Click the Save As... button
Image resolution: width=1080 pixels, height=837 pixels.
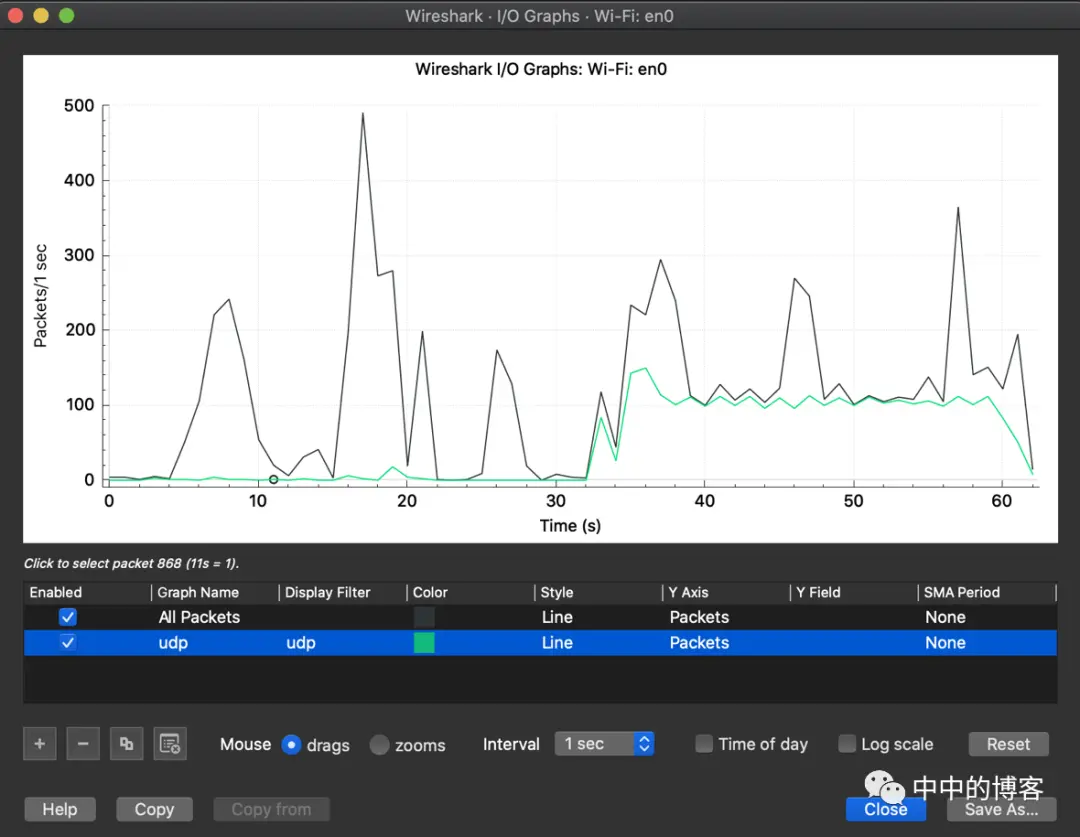click(1001, 809)
